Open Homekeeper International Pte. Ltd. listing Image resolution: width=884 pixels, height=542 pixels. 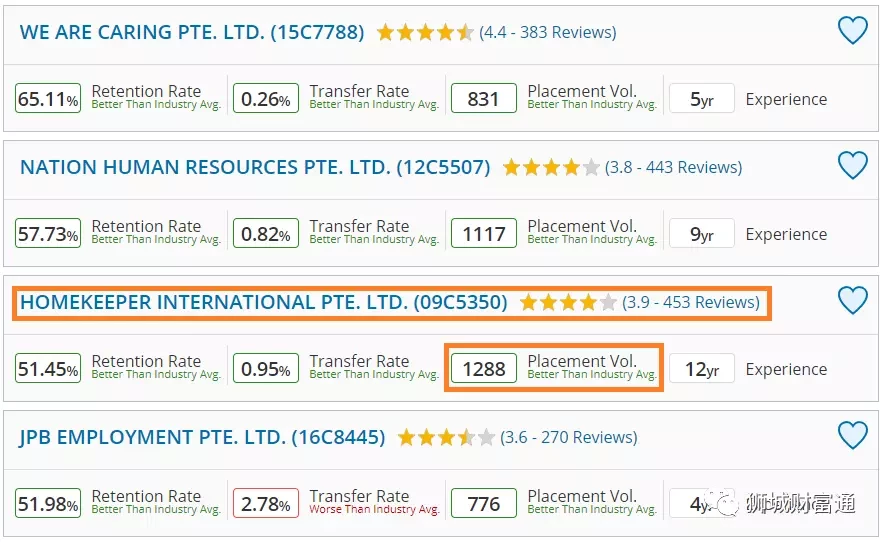(264, 302)
